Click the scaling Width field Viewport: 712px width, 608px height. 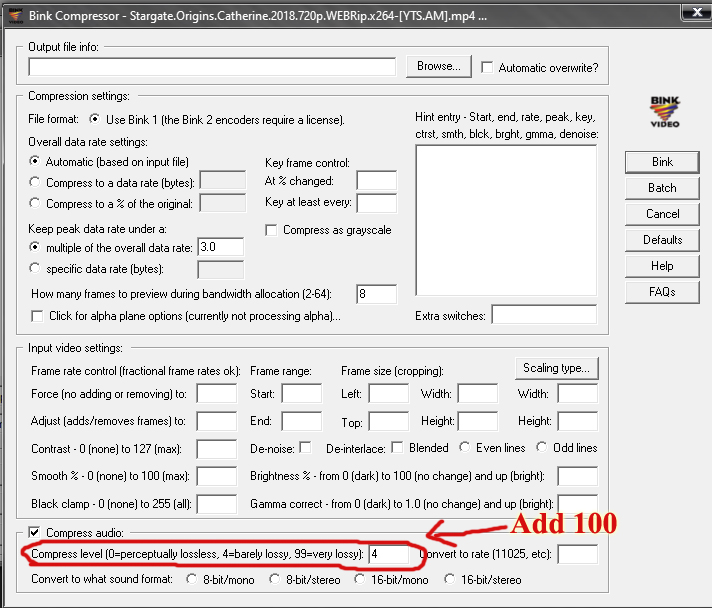point(578,394)
